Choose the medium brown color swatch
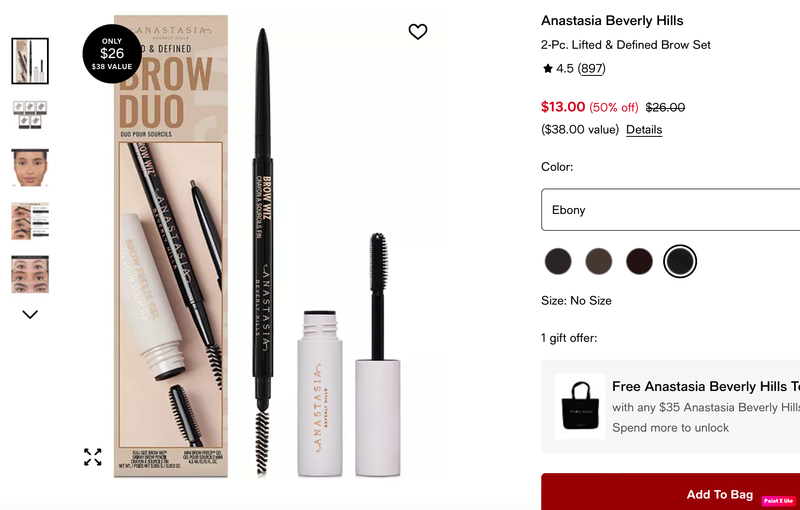This screenshot has height=510, width=800. (598, 261)
